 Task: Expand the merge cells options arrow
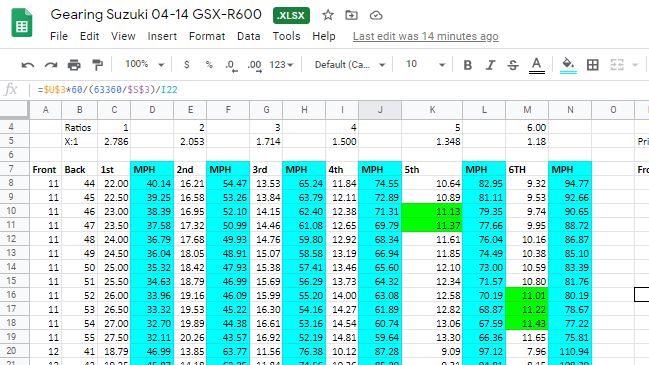[635, 65]
